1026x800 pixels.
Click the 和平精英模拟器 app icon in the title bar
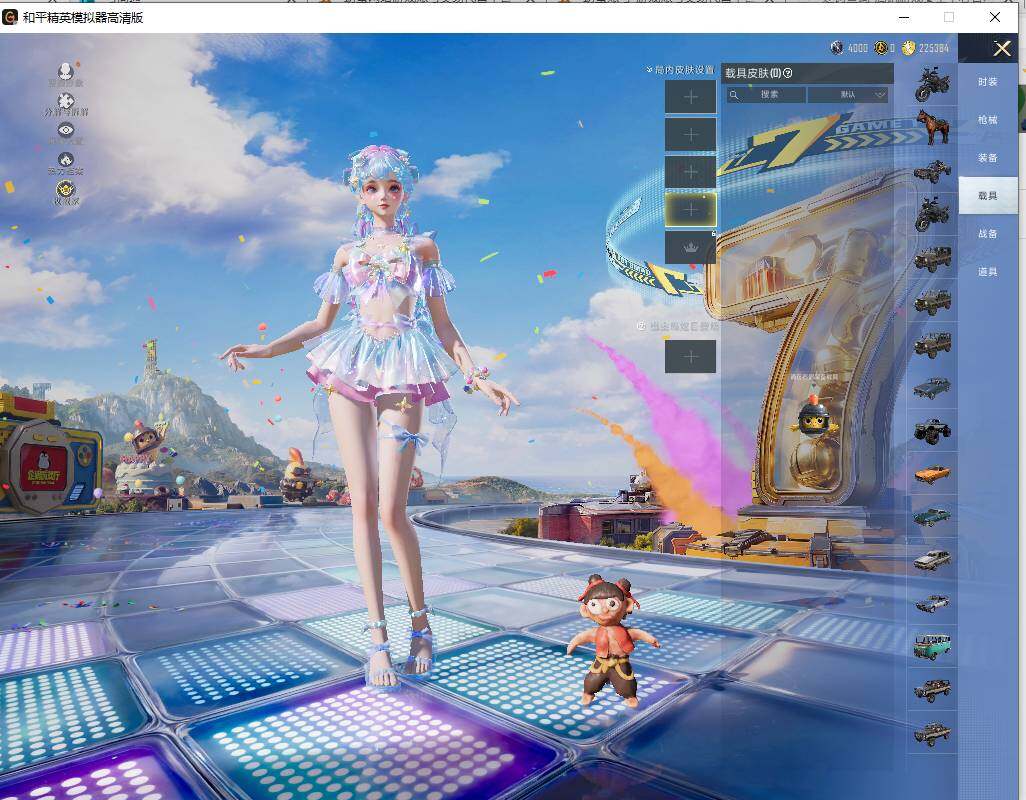tap(10, 17)
